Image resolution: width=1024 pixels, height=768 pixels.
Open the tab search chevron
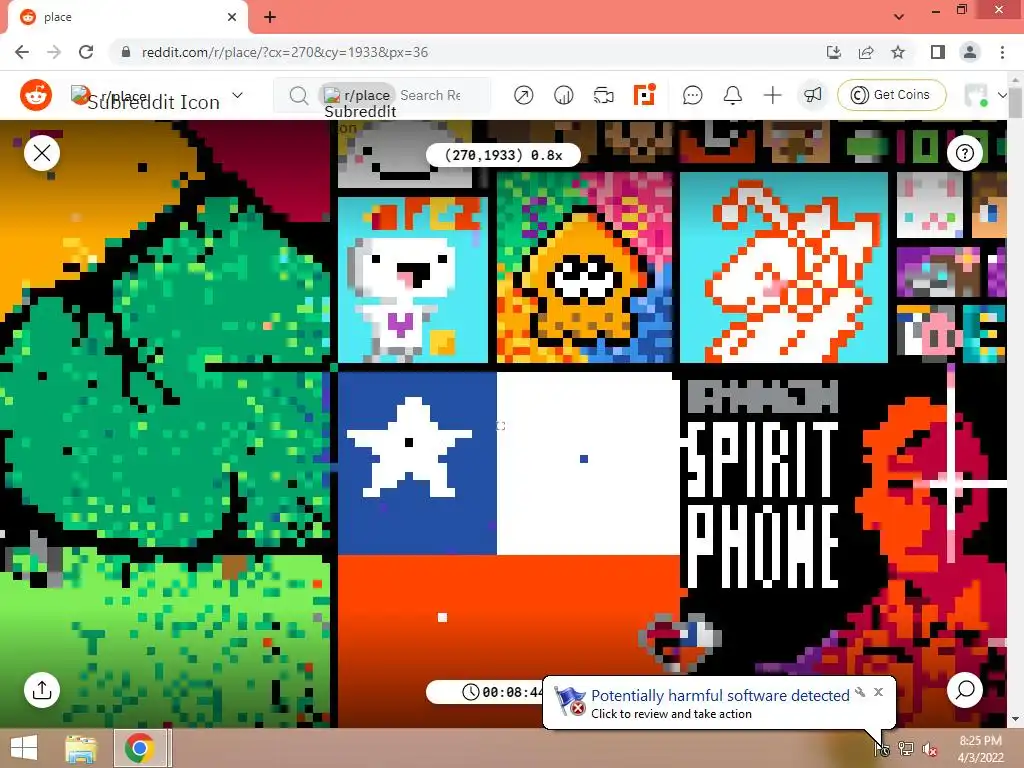(899, 17)
